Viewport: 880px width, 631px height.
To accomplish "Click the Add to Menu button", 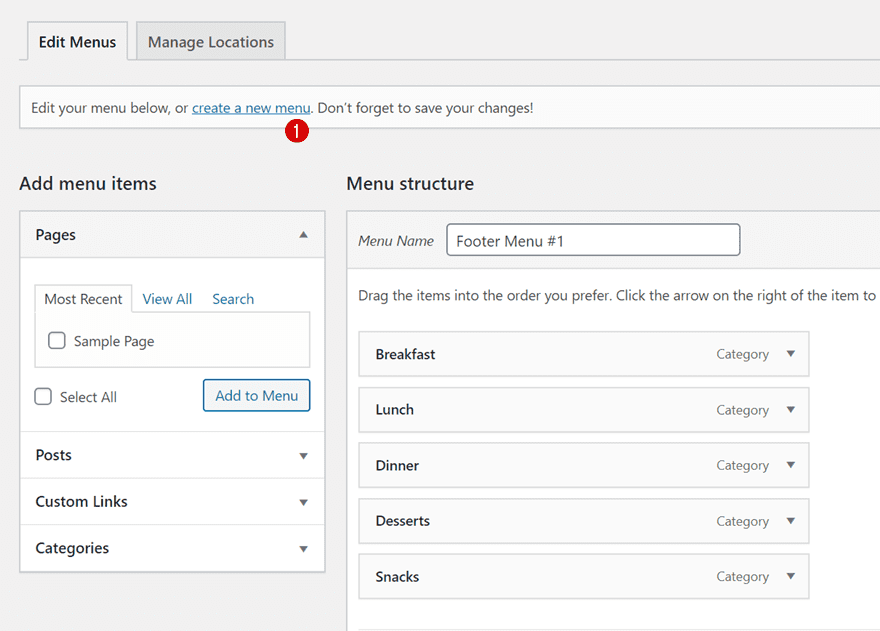I will click(256, 396).
